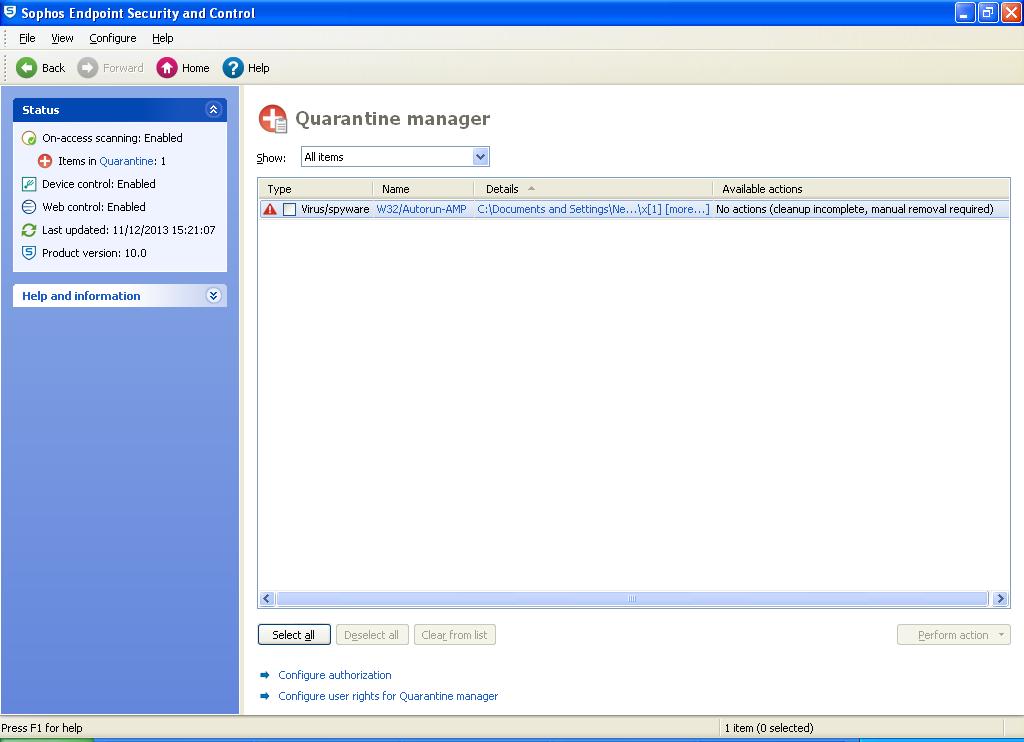Click '1 item (0 selected)' in the status bar
1024x742 pixels.
click(769, 728)
